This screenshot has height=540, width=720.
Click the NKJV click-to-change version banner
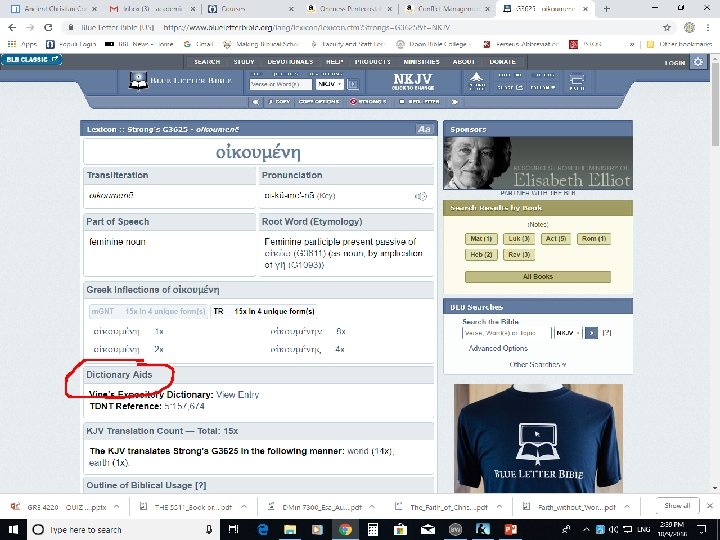coord(413,82)
